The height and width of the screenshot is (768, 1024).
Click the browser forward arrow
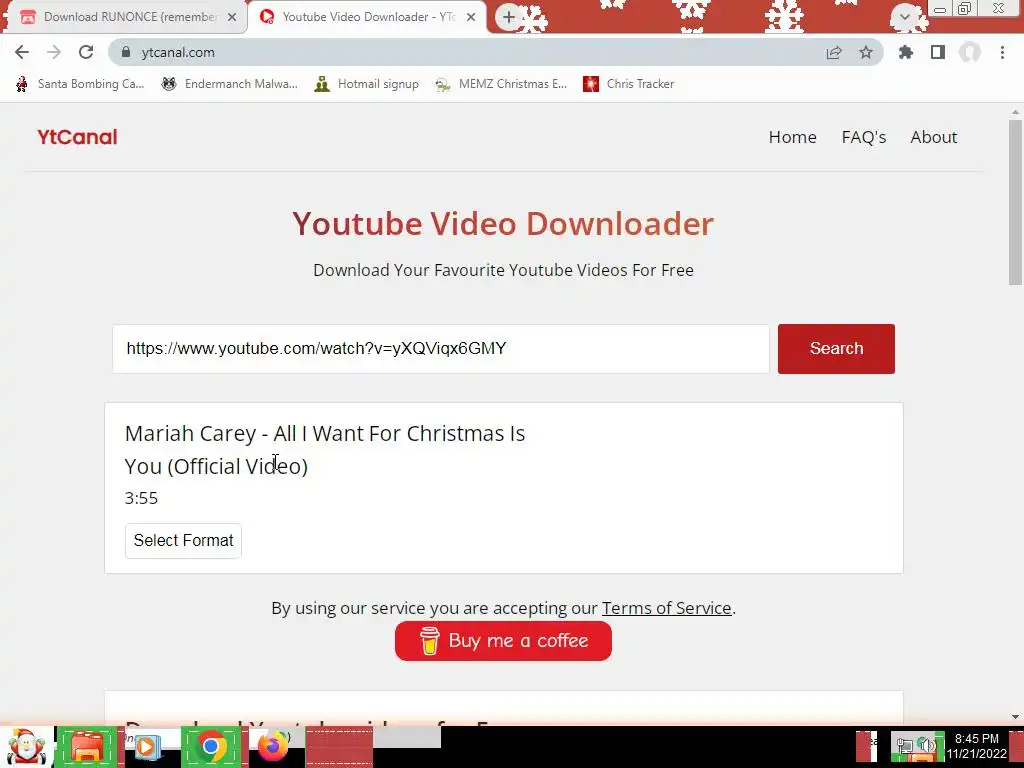click(54, 52)
